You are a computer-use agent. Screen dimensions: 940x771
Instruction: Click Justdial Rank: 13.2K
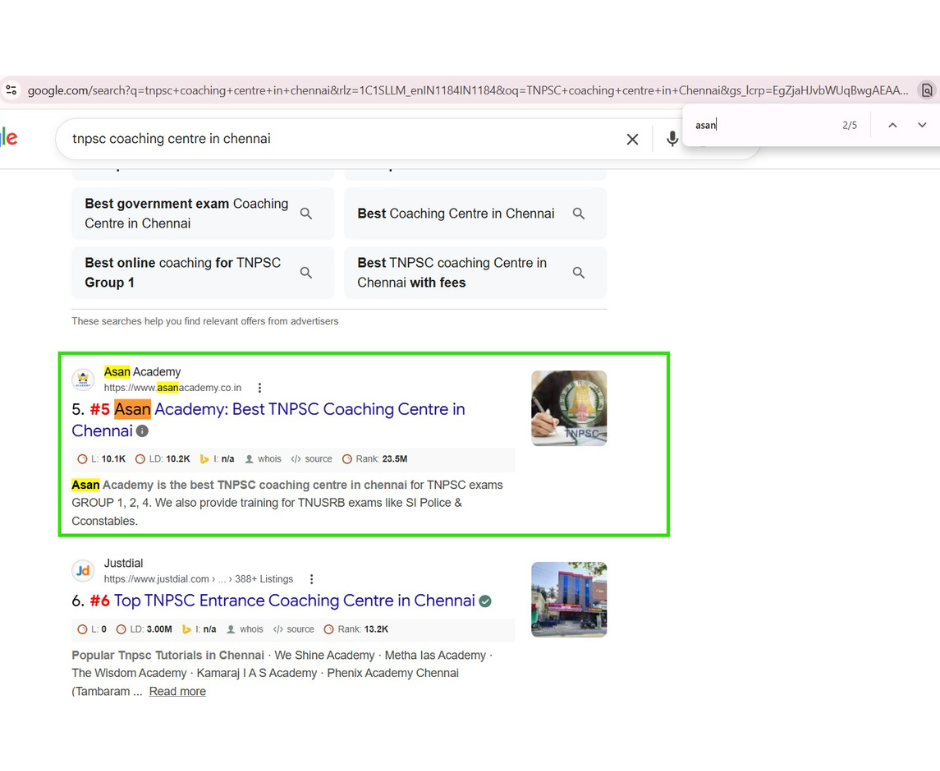[x=356, y=630]
